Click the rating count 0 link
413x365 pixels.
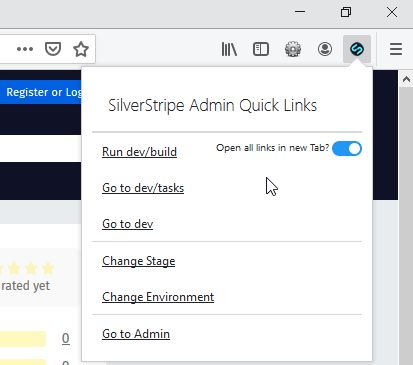(66, 338)
